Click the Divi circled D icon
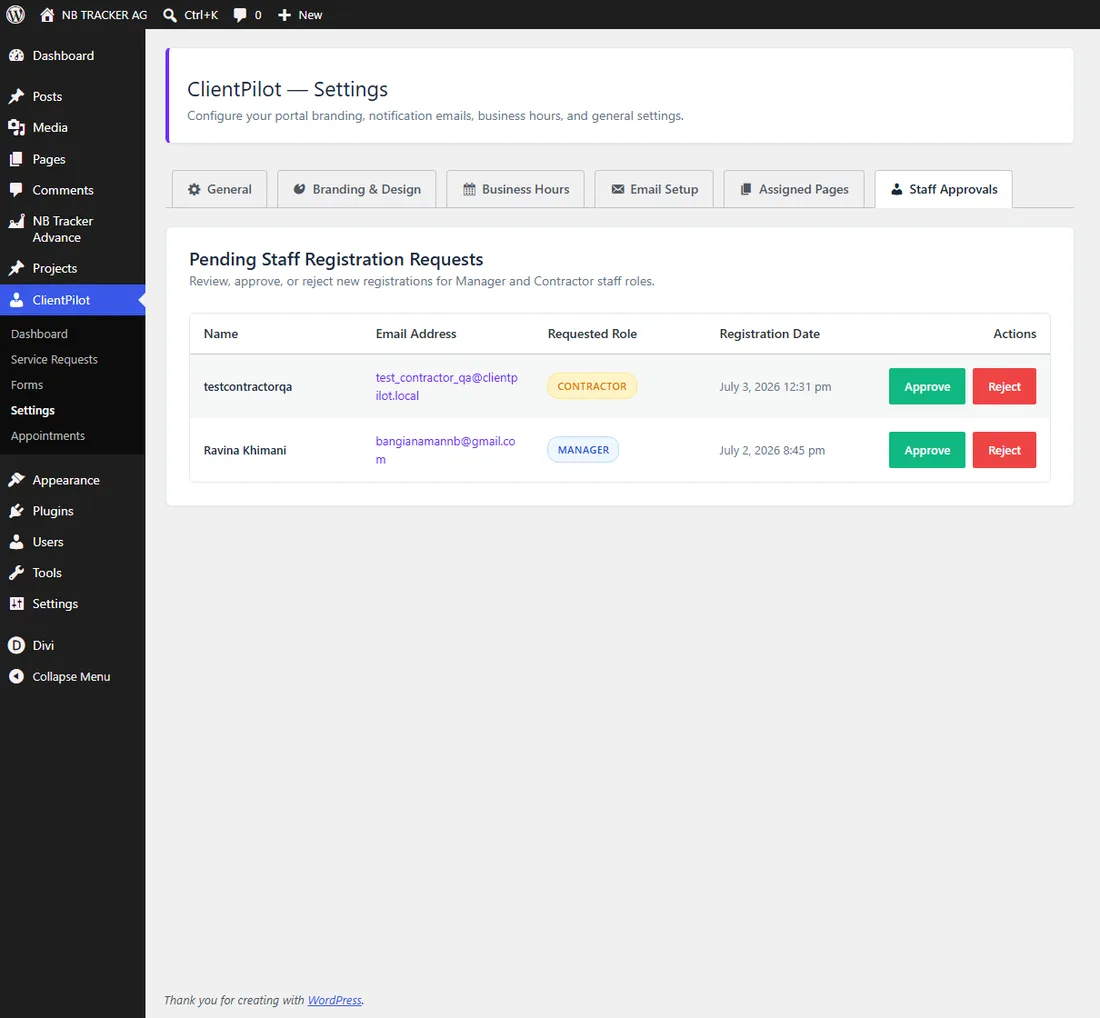The height and width of the screenshot is (1018, 1100). tap(16, 645)
